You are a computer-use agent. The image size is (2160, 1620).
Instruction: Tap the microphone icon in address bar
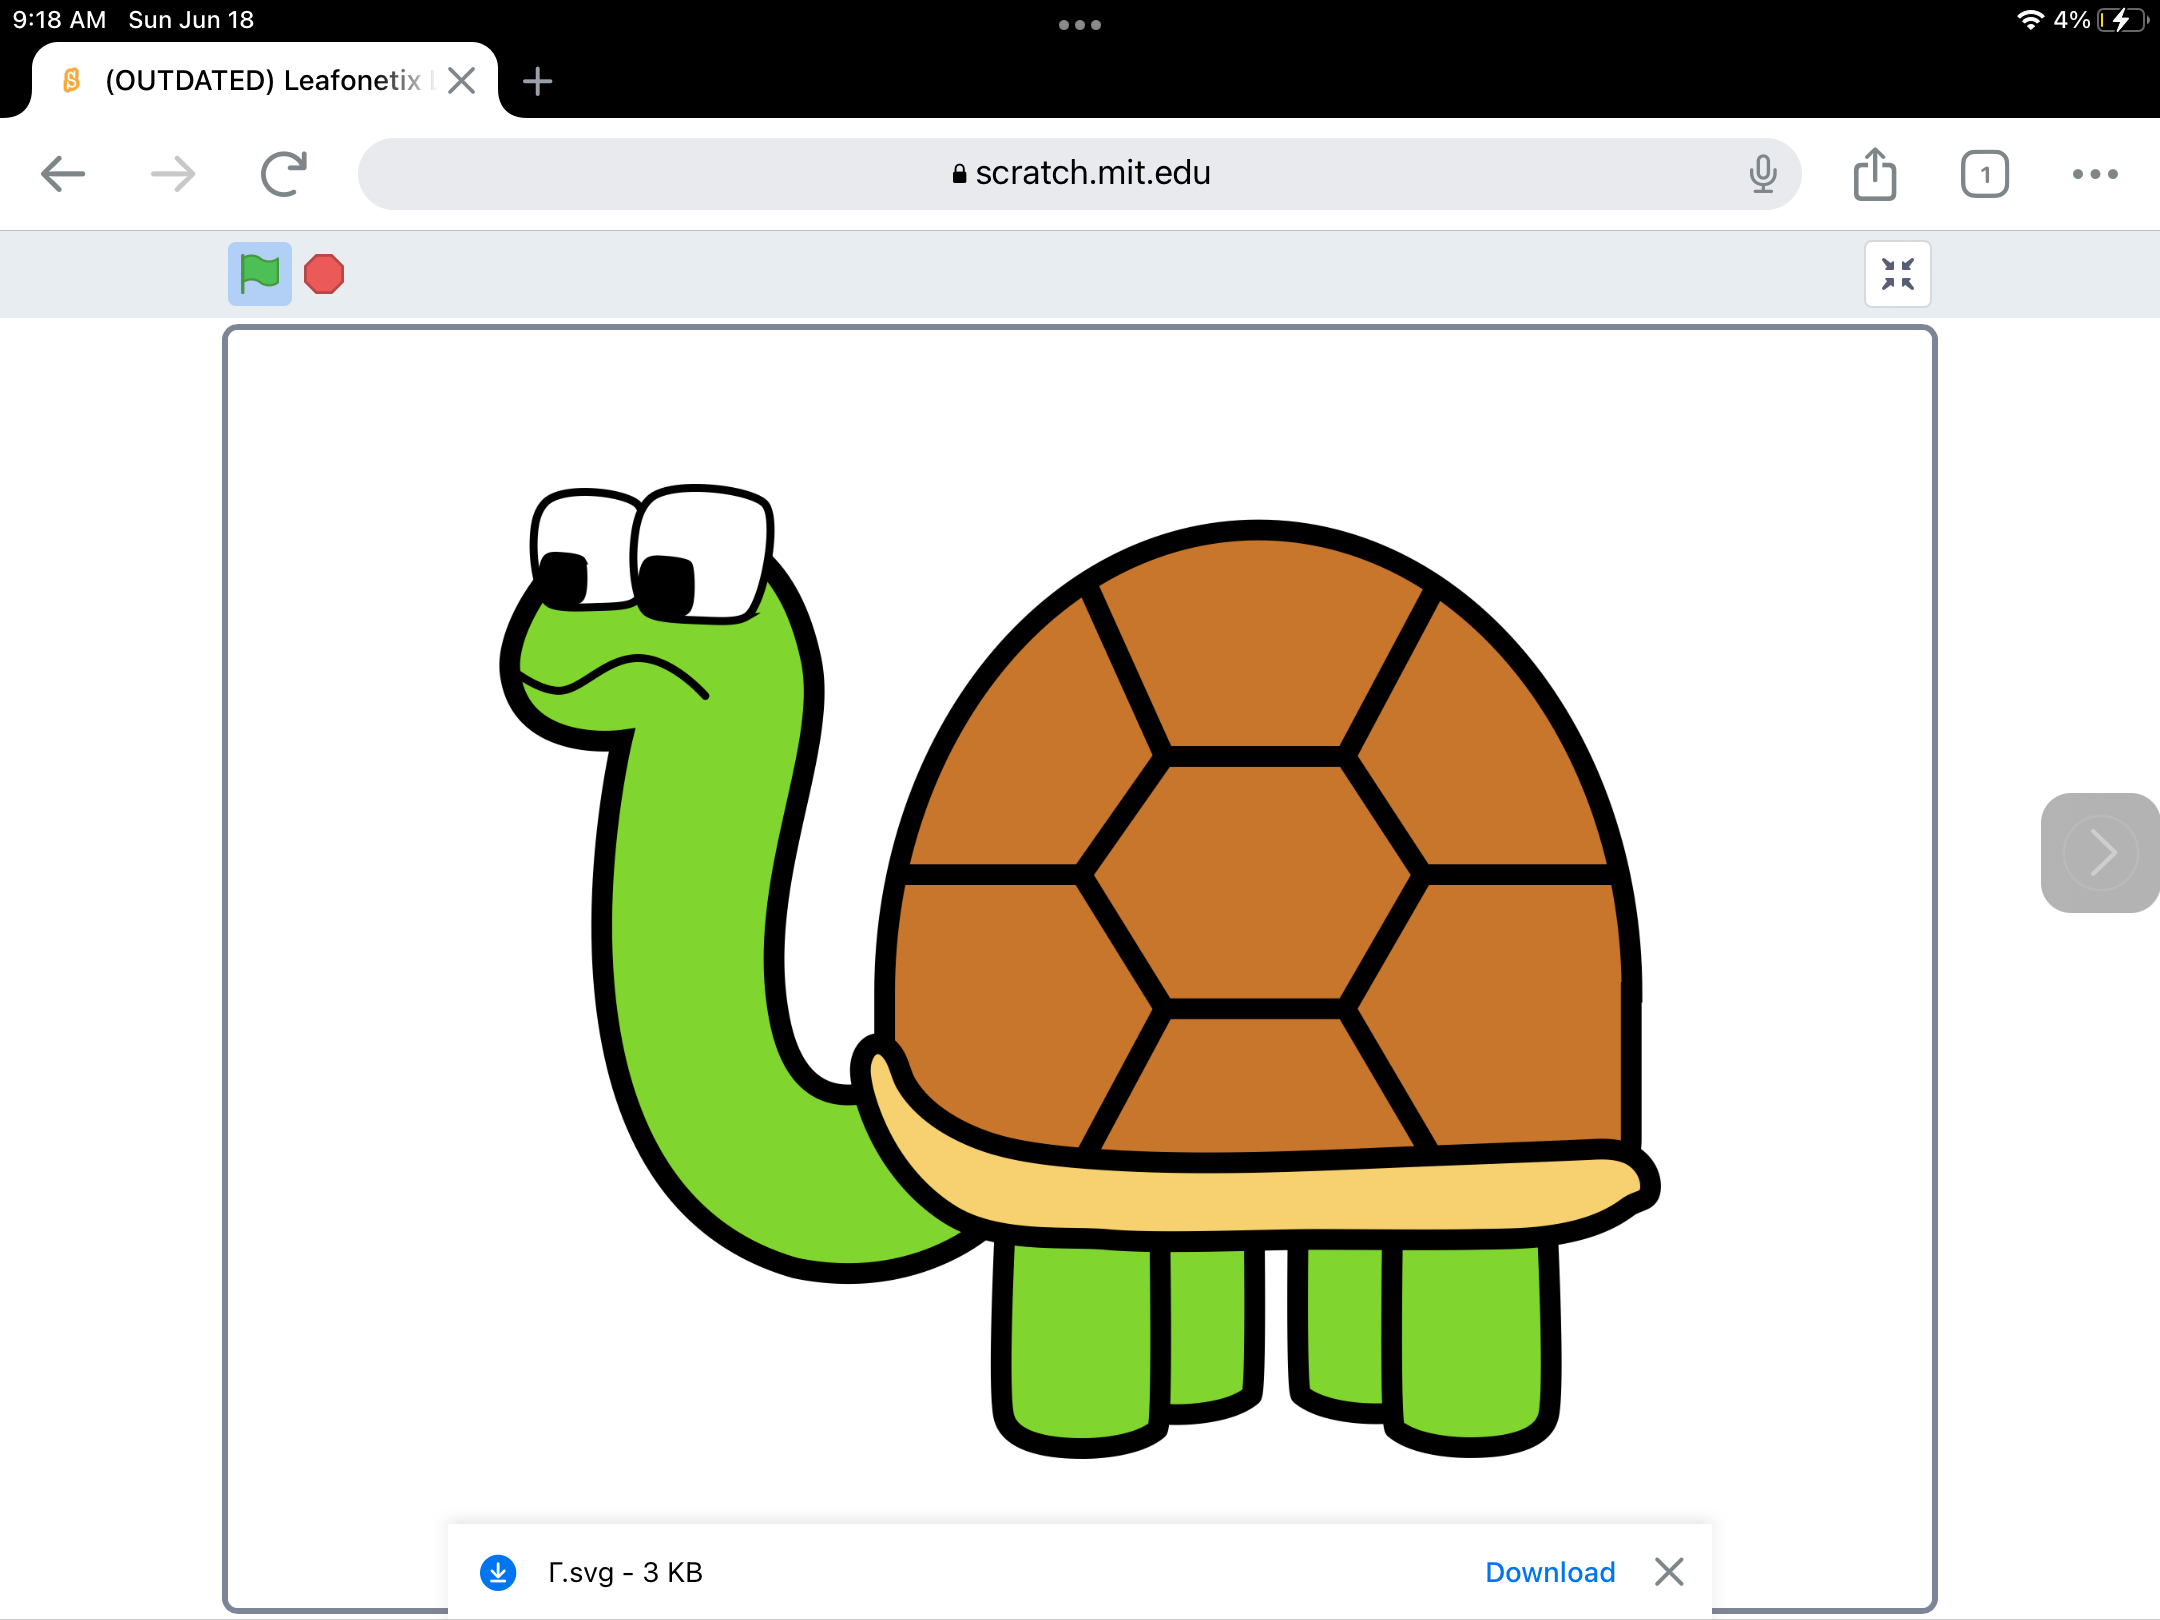click(x=1763, y=174)
